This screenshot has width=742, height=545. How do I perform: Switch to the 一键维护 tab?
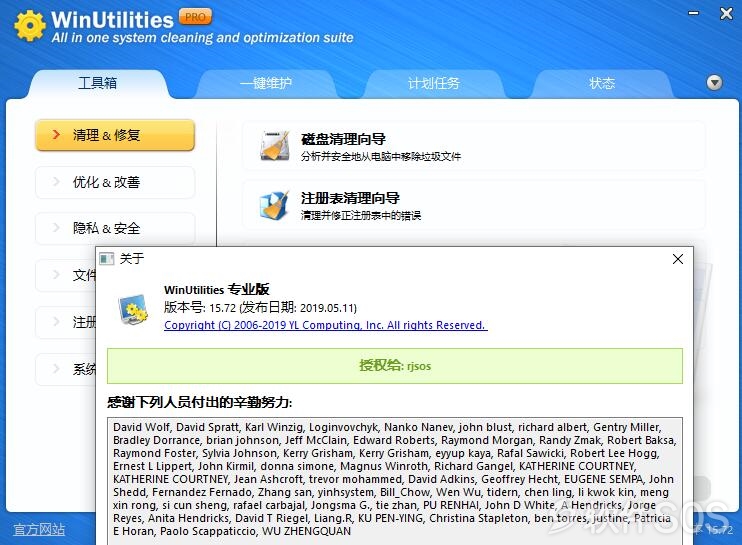[266, 84]
